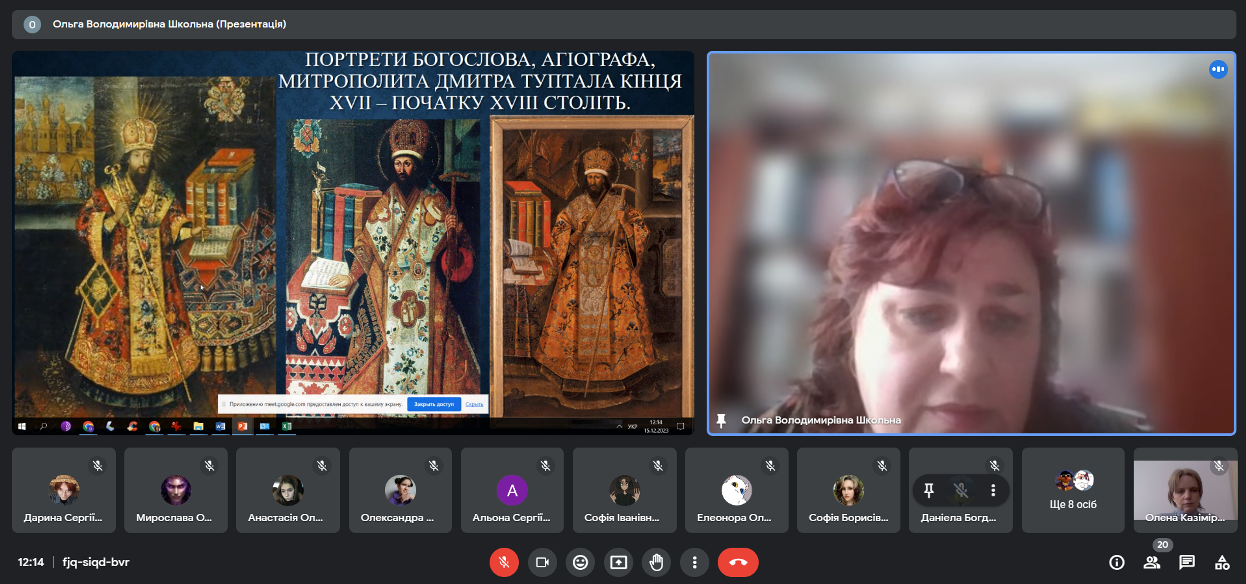Click the pin icon beside Ольга's name

click(721, 421)
